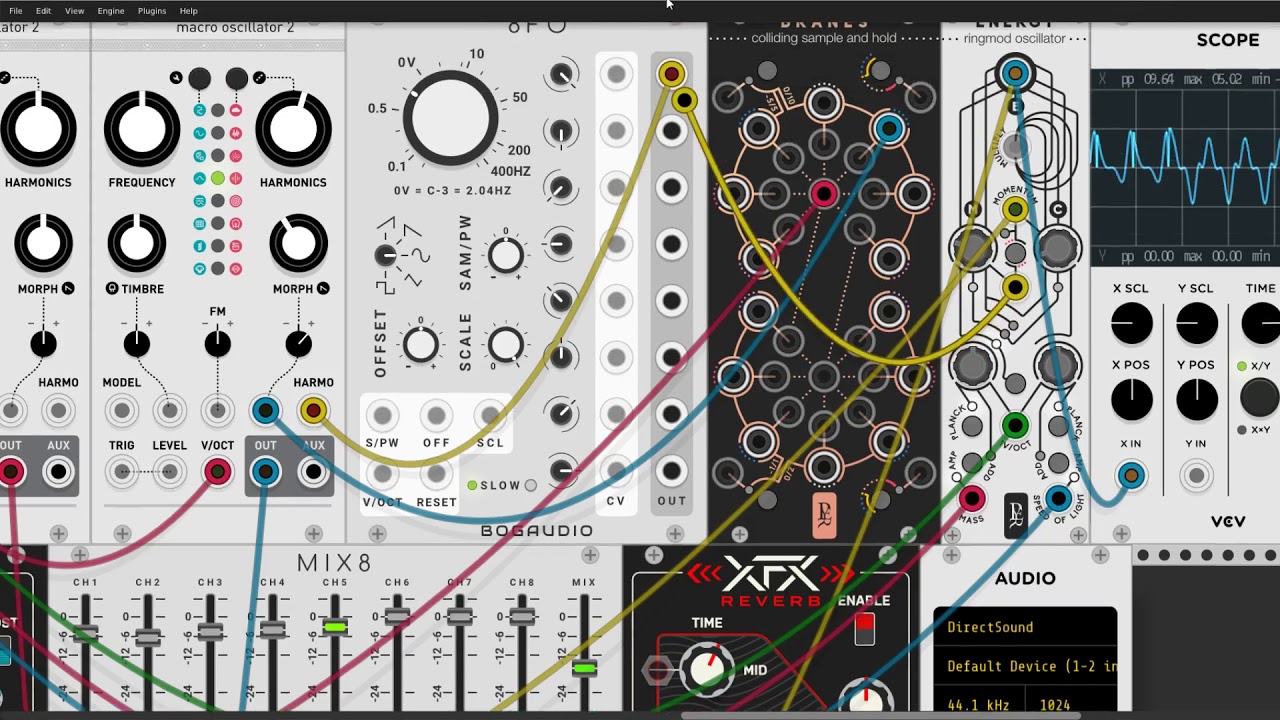Click the top yellow OUT jack on Bogaudio LFO
The height and width of the screenshot is (720, 1280).
pyautogui.click(x=671, y=73)
